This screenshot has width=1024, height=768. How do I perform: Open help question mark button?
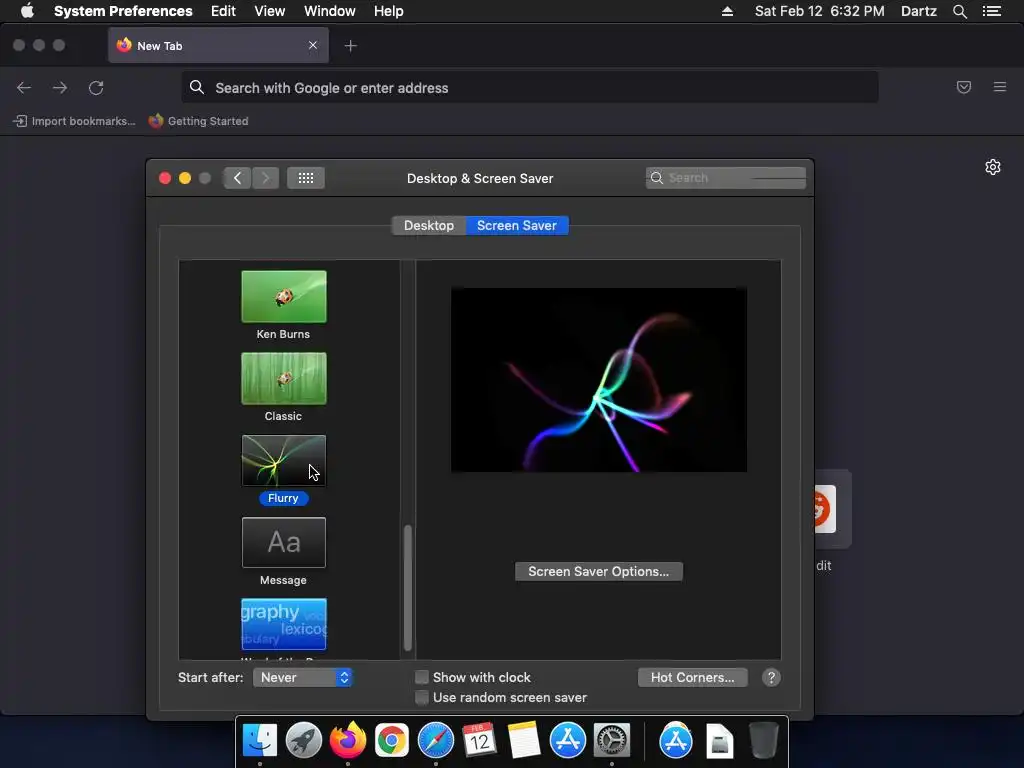click(771, 677)
